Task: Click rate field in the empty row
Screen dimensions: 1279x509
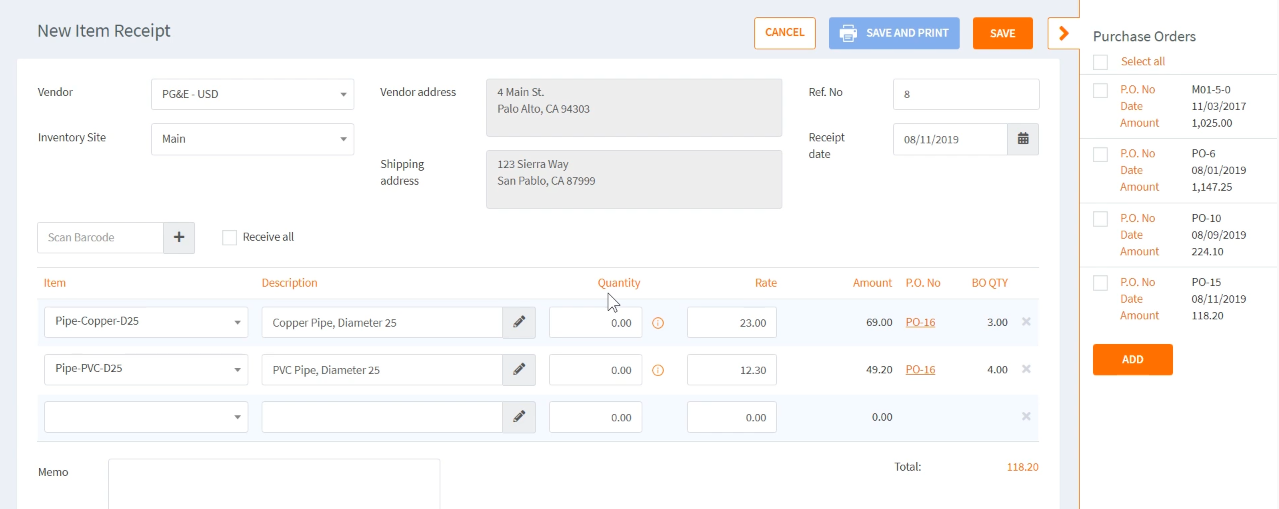Action: pyautogui.click(x=732, y=417)
